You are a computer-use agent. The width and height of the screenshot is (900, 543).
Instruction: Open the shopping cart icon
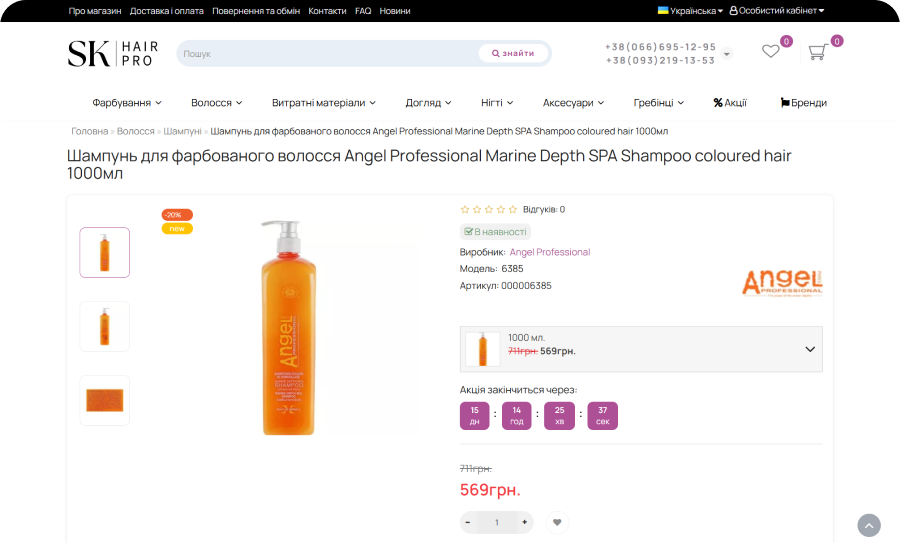coord(817,52)
